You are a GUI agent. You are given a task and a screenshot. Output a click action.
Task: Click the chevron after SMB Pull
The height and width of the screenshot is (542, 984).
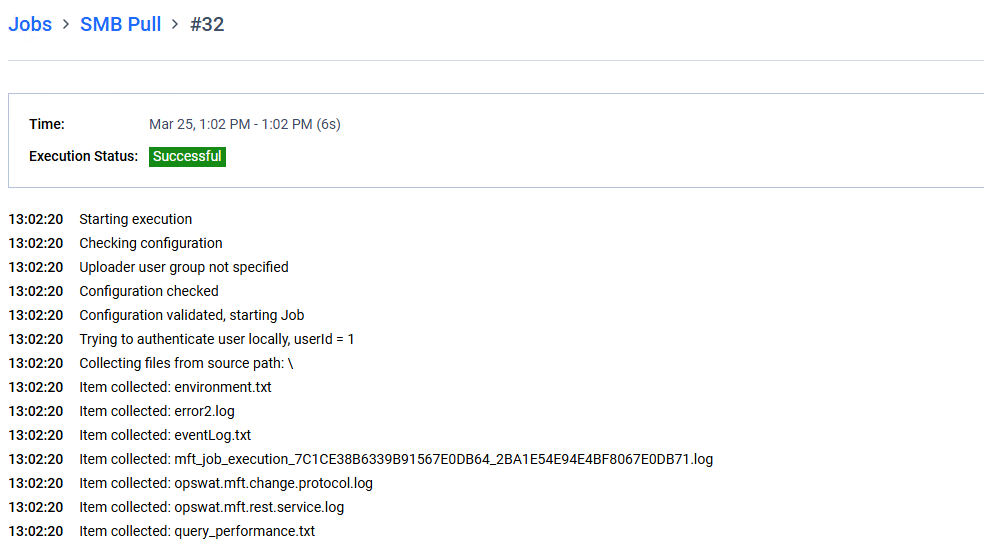(x=175, y=24)
